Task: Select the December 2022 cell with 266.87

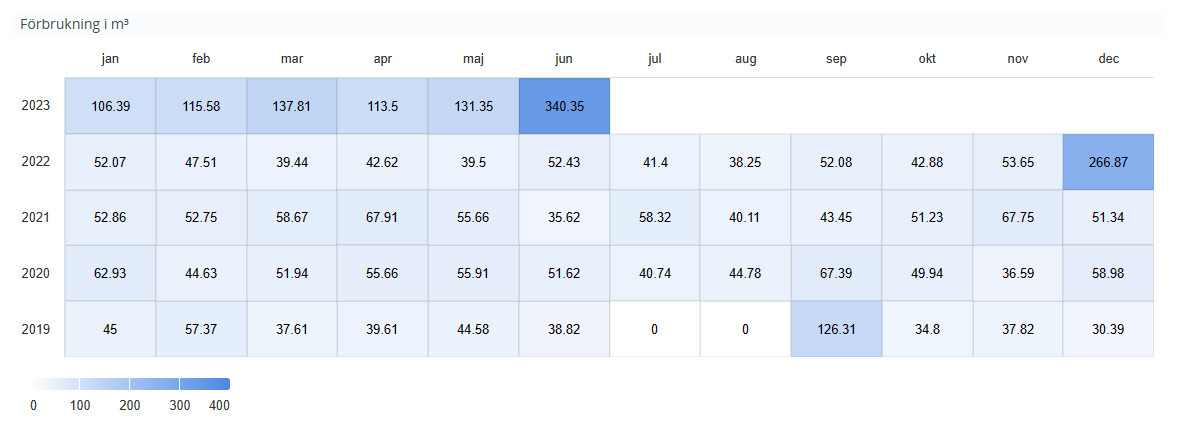Action: click(1108, 162)
